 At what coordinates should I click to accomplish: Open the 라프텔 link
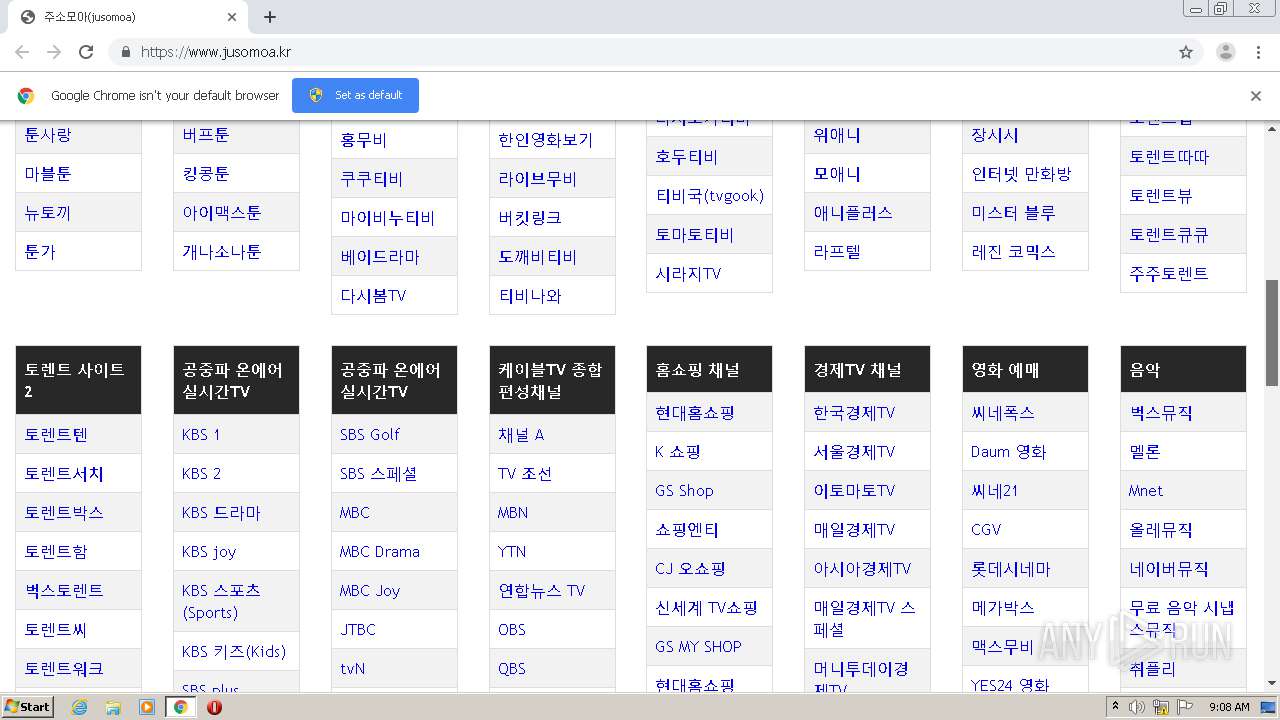(838, 252)
